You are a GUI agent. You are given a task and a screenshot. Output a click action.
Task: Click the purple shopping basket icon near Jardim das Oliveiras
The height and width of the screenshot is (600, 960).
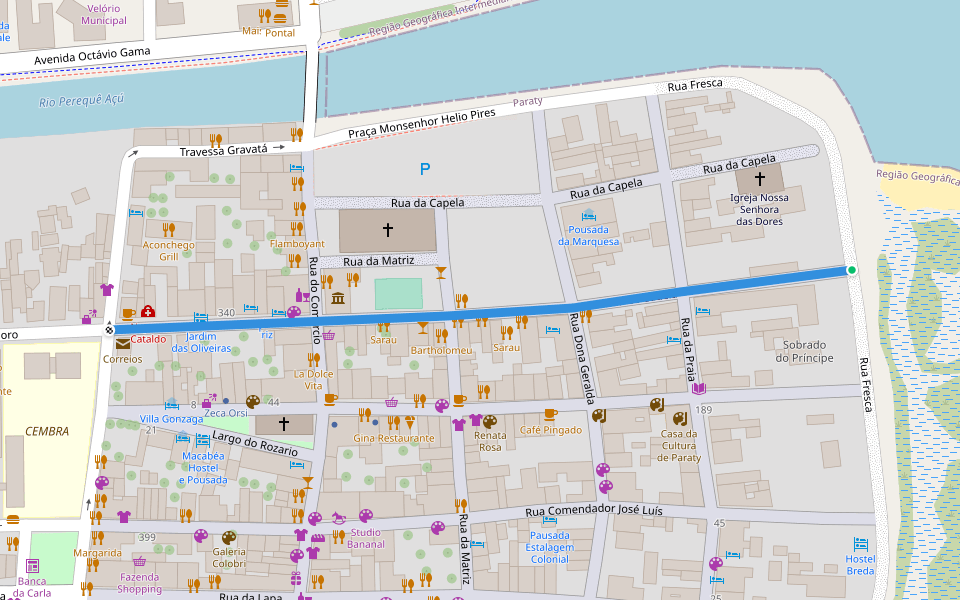coord(329,335)
